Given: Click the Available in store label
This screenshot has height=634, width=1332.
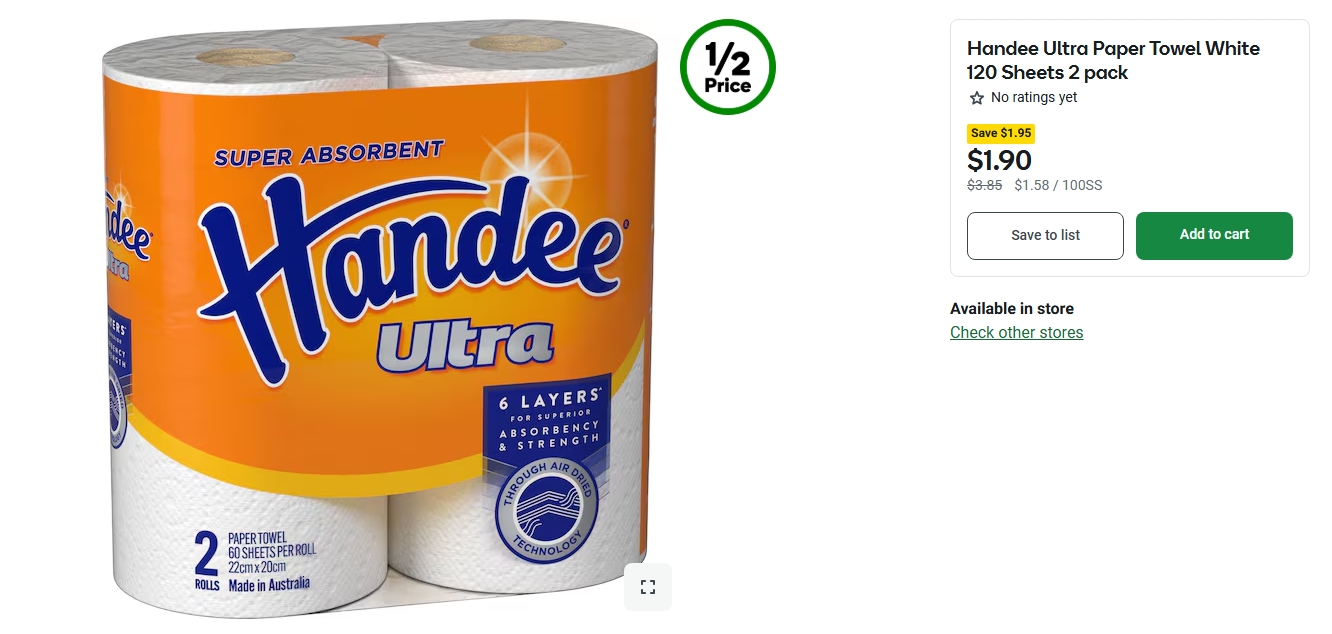Looking at the screenshot, I should pos(1011,309).
